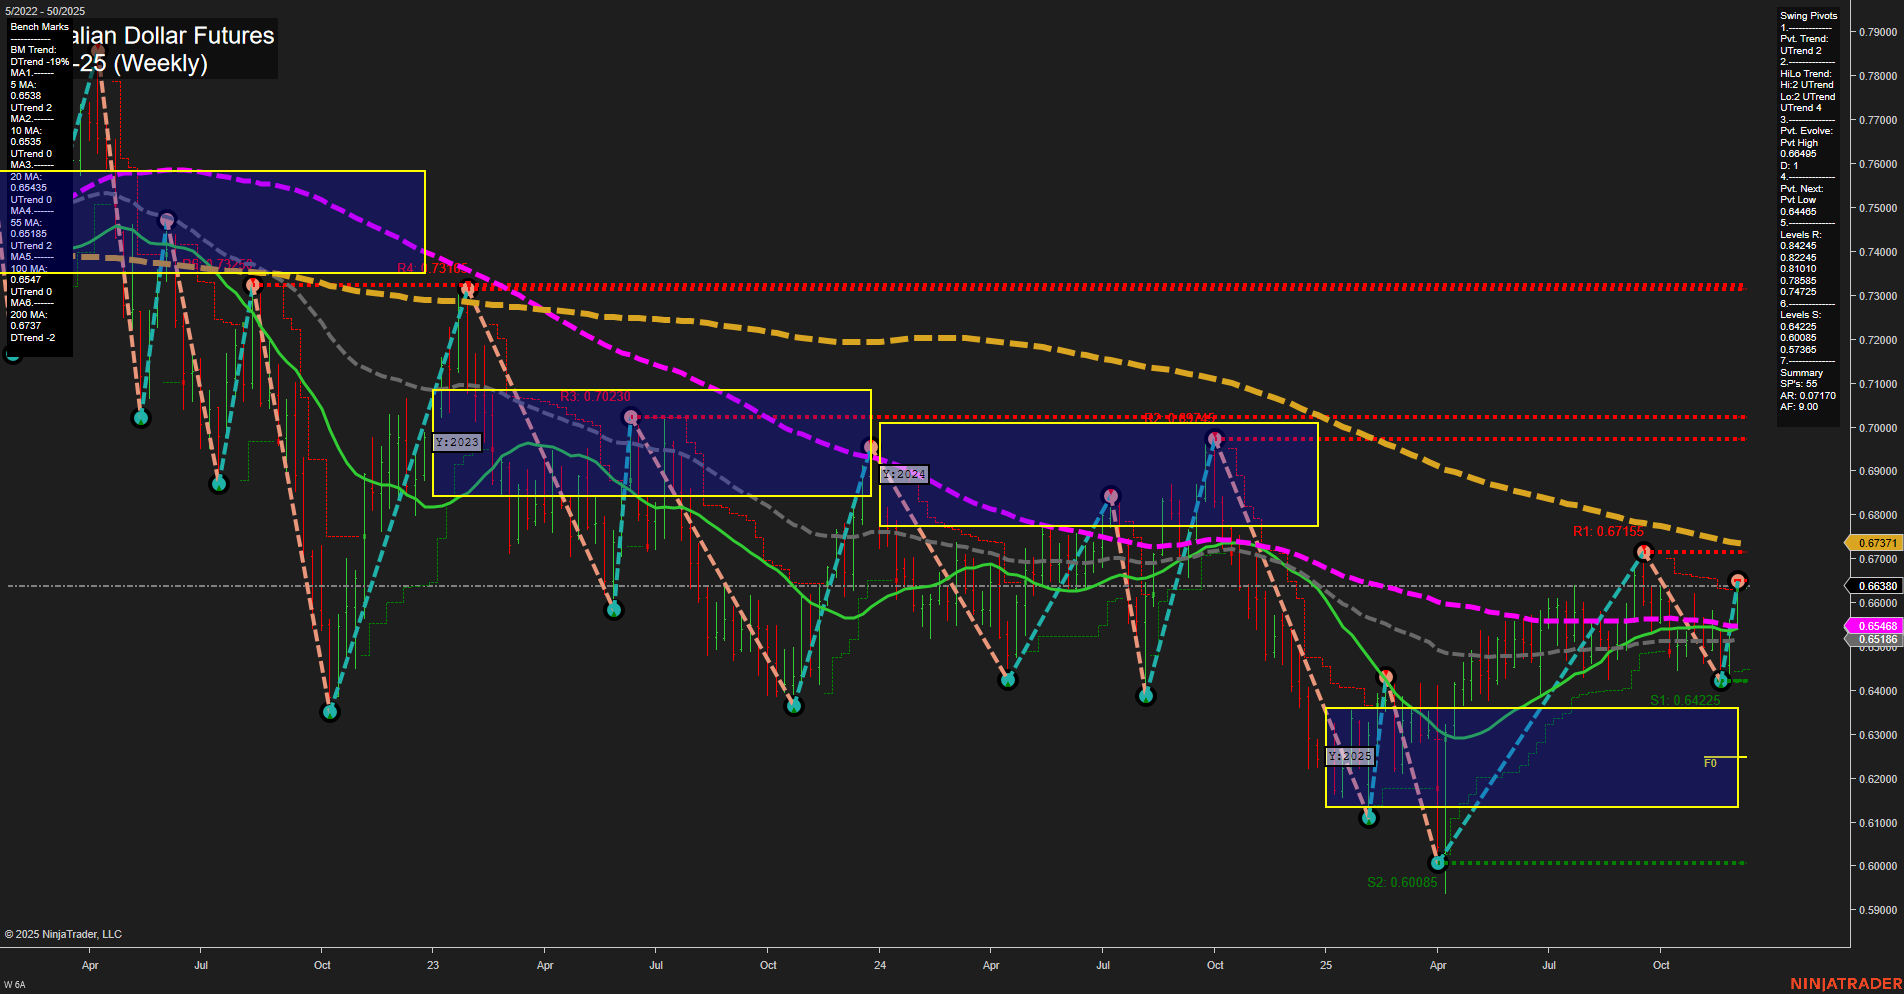Click the current price marker tag 0.66380
Viewport: 1904px width, 994px height.
[x=1878, y=585]
